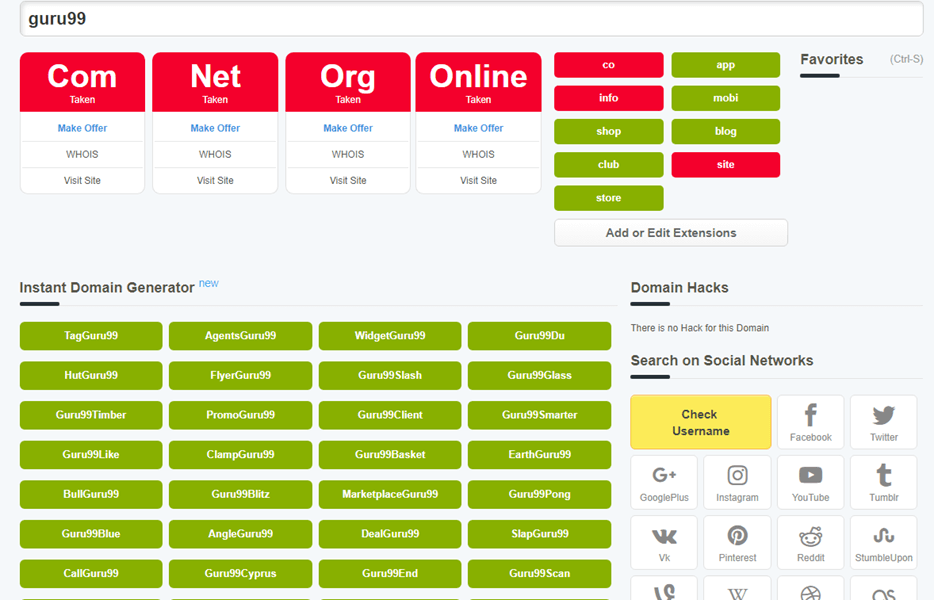
Task: Open WHOIS for the Net domain
Action: click(215, 154)
